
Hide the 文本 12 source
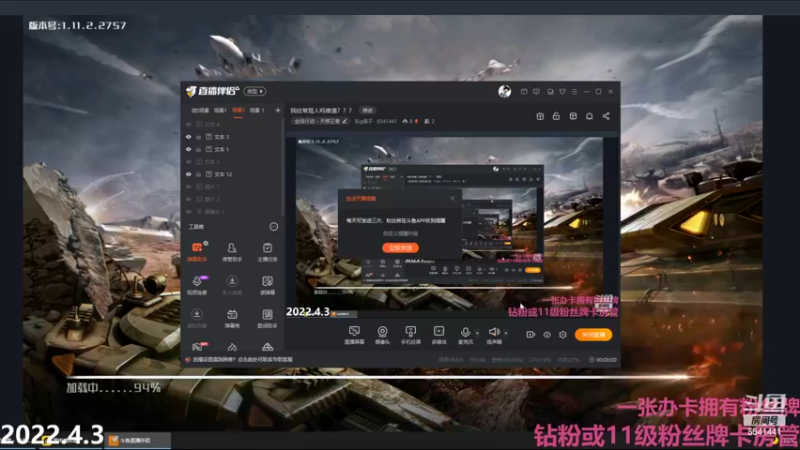pyautogui.click(x=188, y=174)
